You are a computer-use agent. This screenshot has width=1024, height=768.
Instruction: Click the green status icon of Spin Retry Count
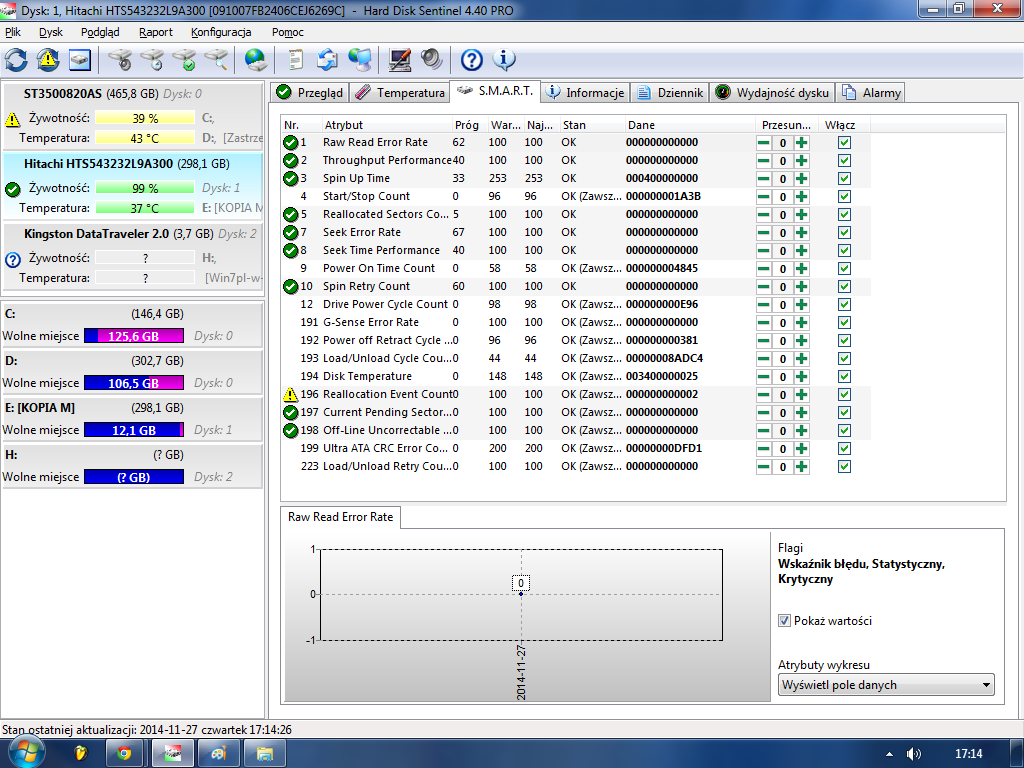coord(290,286)
